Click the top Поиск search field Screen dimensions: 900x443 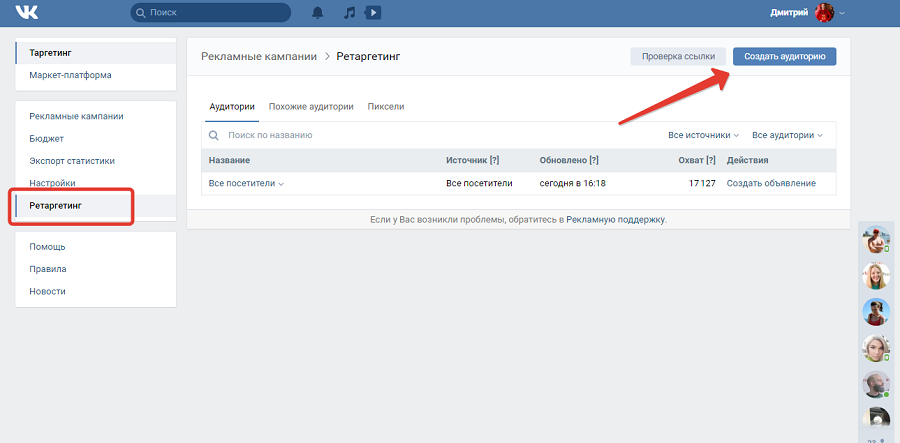[211, 12]
